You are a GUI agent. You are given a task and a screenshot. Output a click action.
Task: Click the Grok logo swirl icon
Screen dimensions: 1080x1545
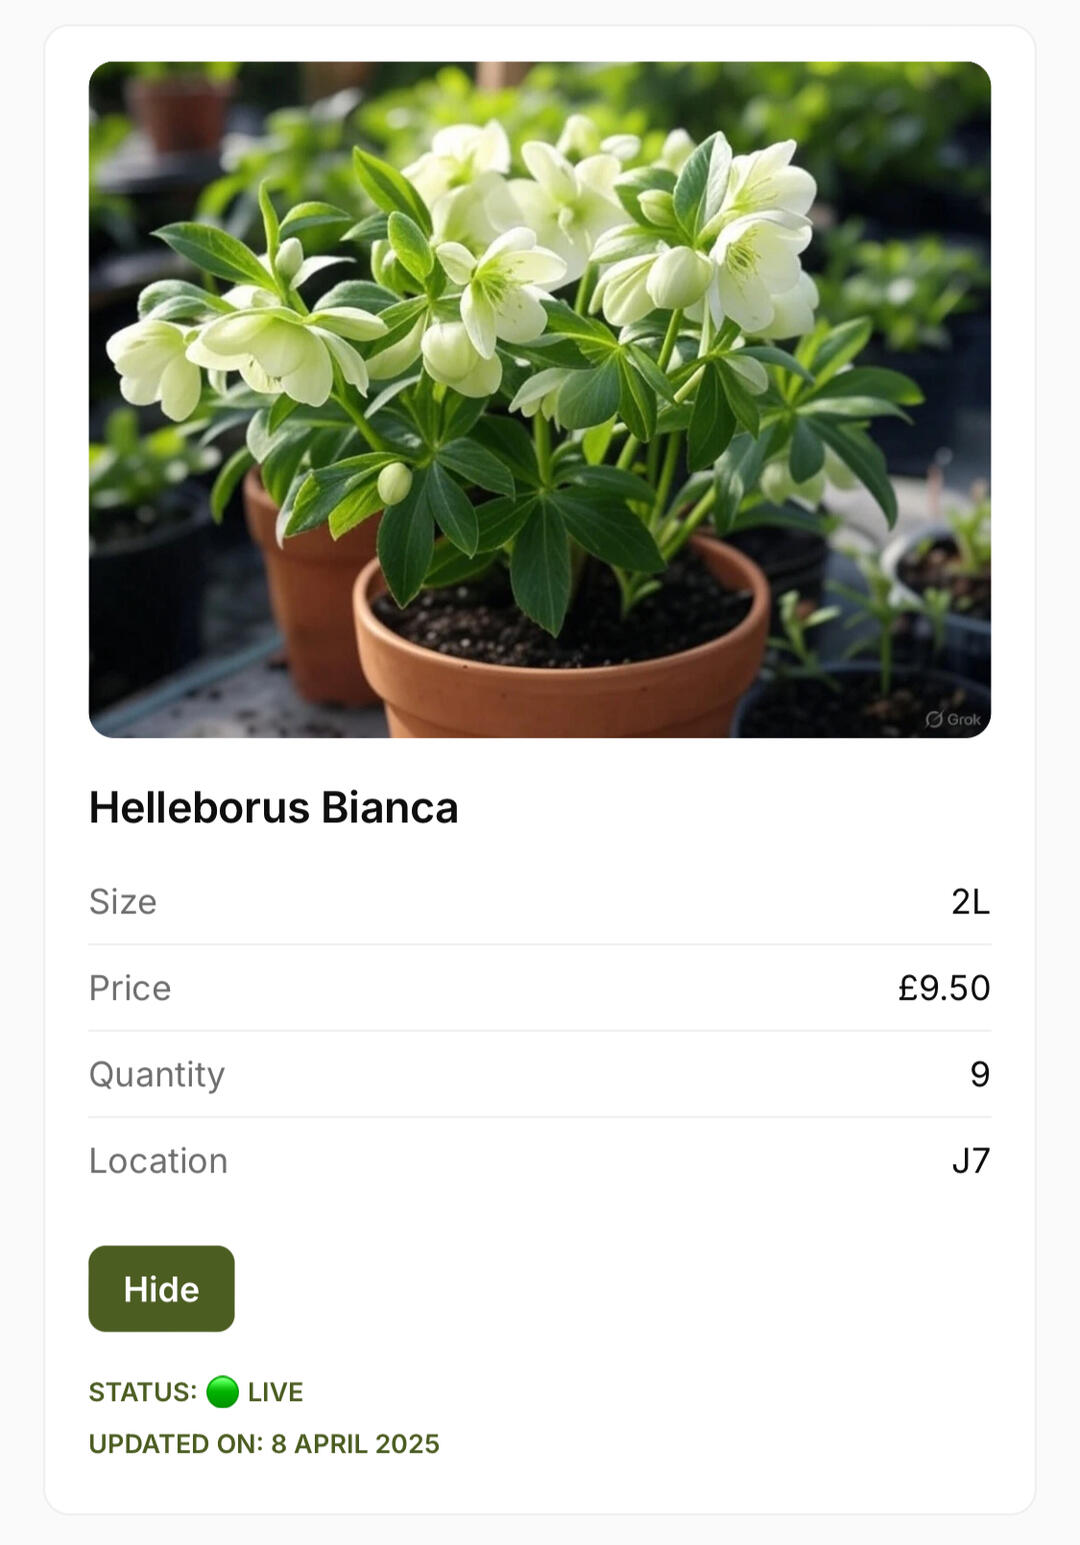point(934,719)
